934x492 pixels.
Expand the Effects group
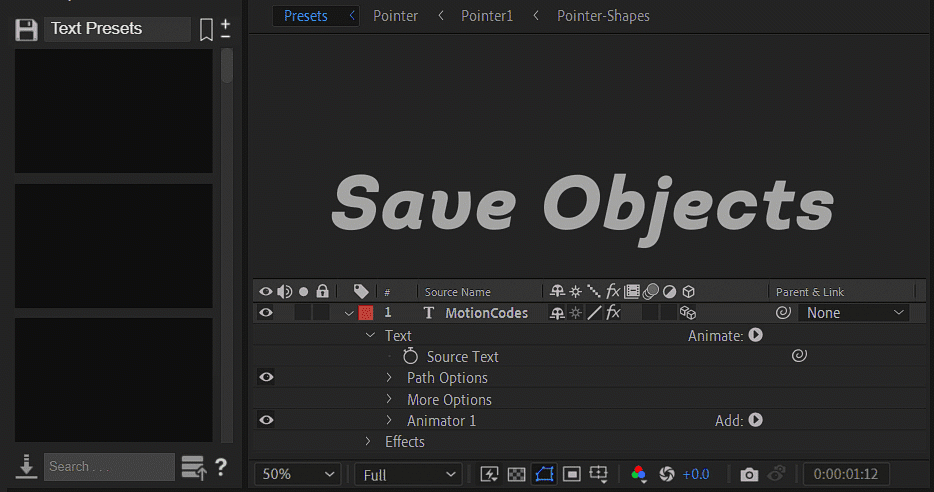(368, 441)
